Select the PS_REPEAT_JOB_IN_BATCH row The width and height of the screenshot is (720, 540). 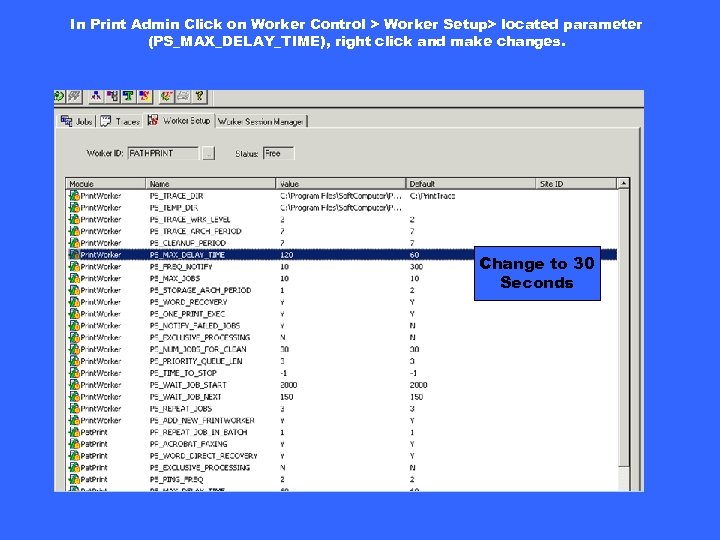coord(342,432)
